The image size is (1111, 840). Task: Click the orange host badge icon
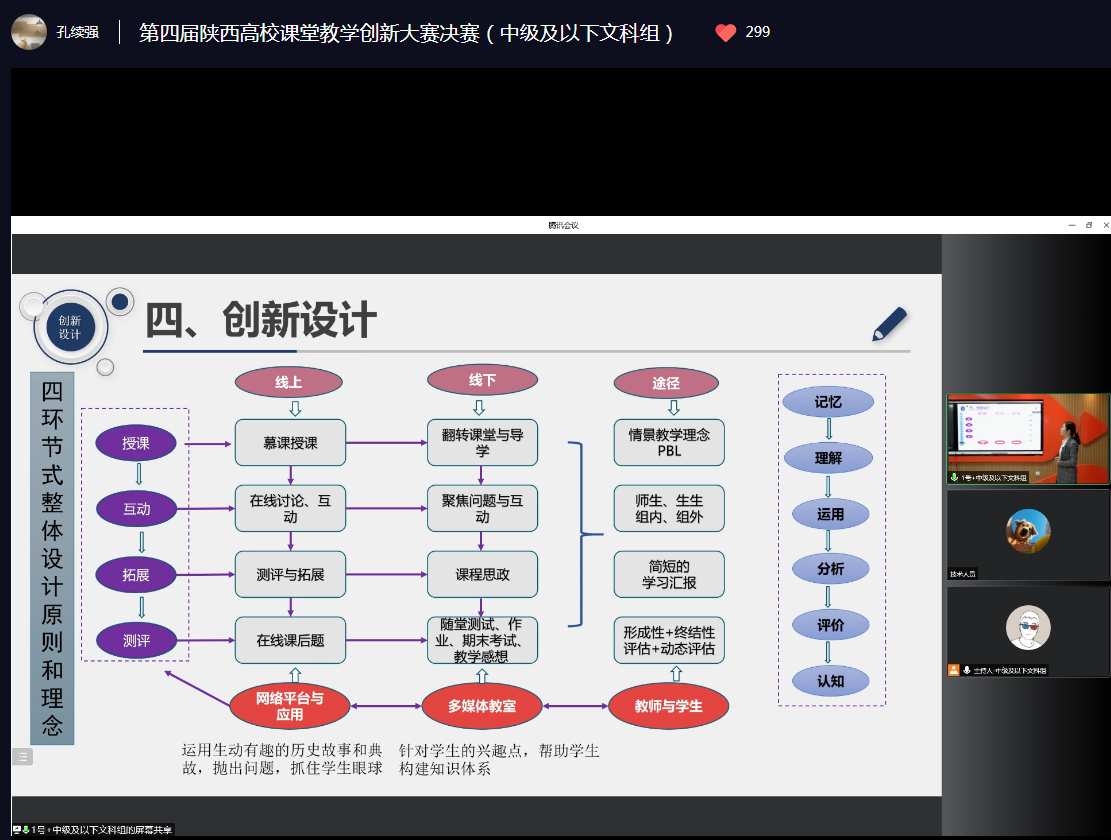point(954,670)
